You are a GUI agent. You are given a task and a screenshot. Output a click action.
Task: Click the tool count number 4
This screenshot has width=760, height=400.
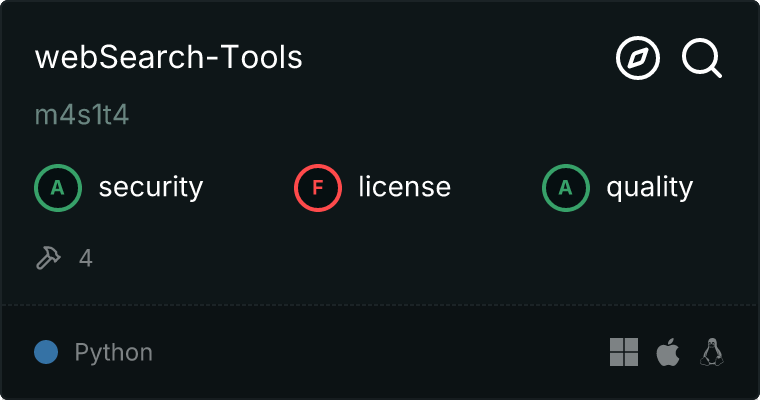86,259
